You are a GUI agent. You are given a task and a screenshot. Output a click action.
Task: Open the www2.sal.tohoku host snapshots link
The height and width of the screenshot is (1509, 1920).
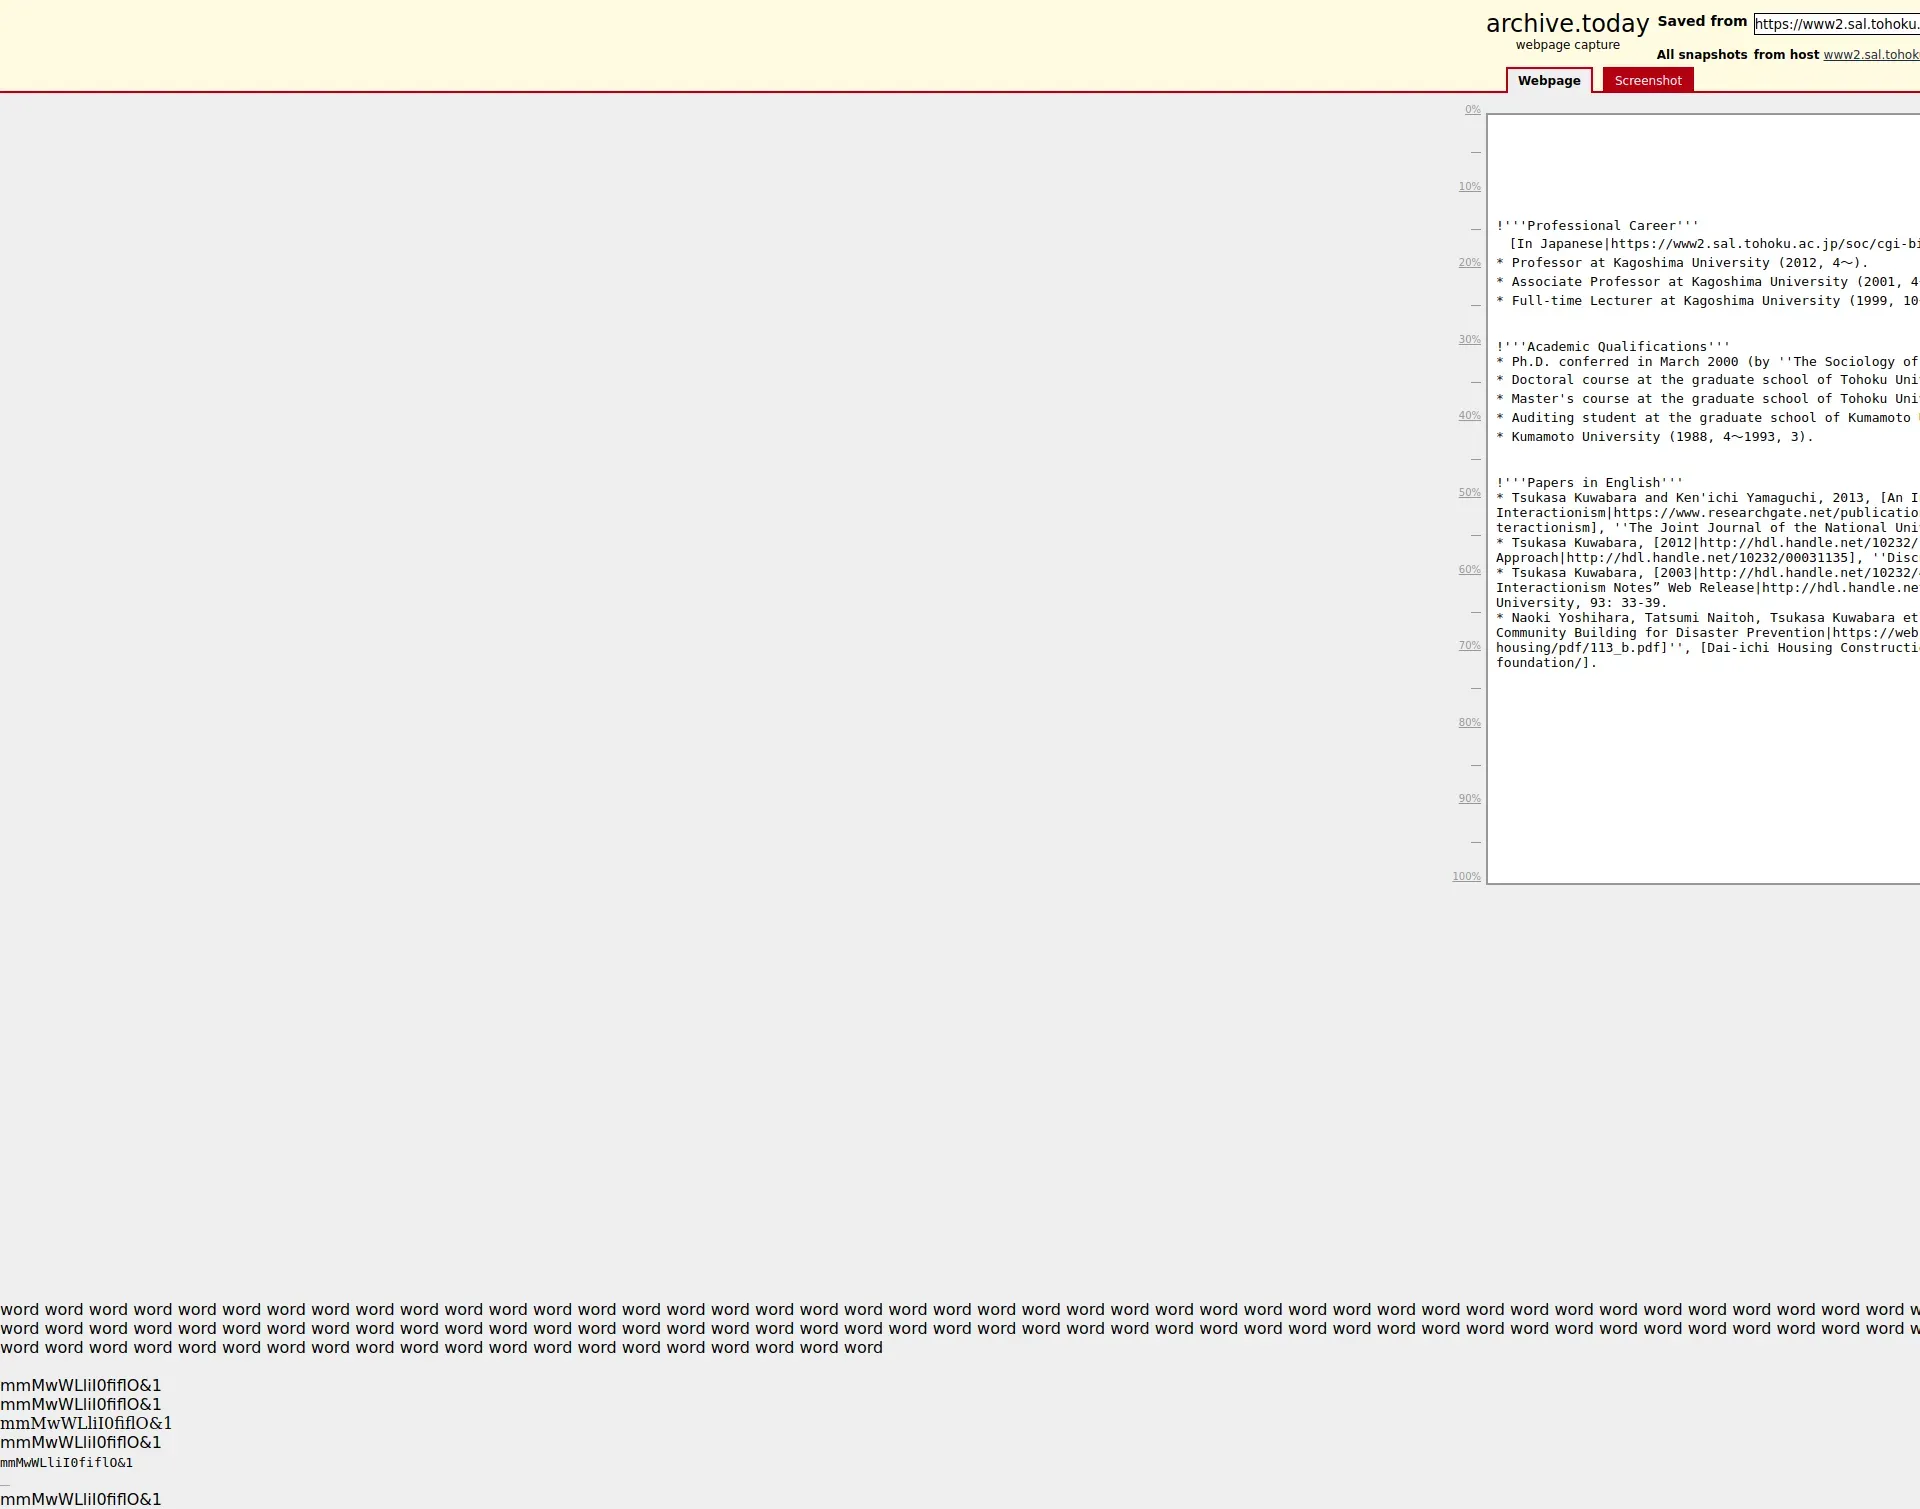[x=1870, y=55]
